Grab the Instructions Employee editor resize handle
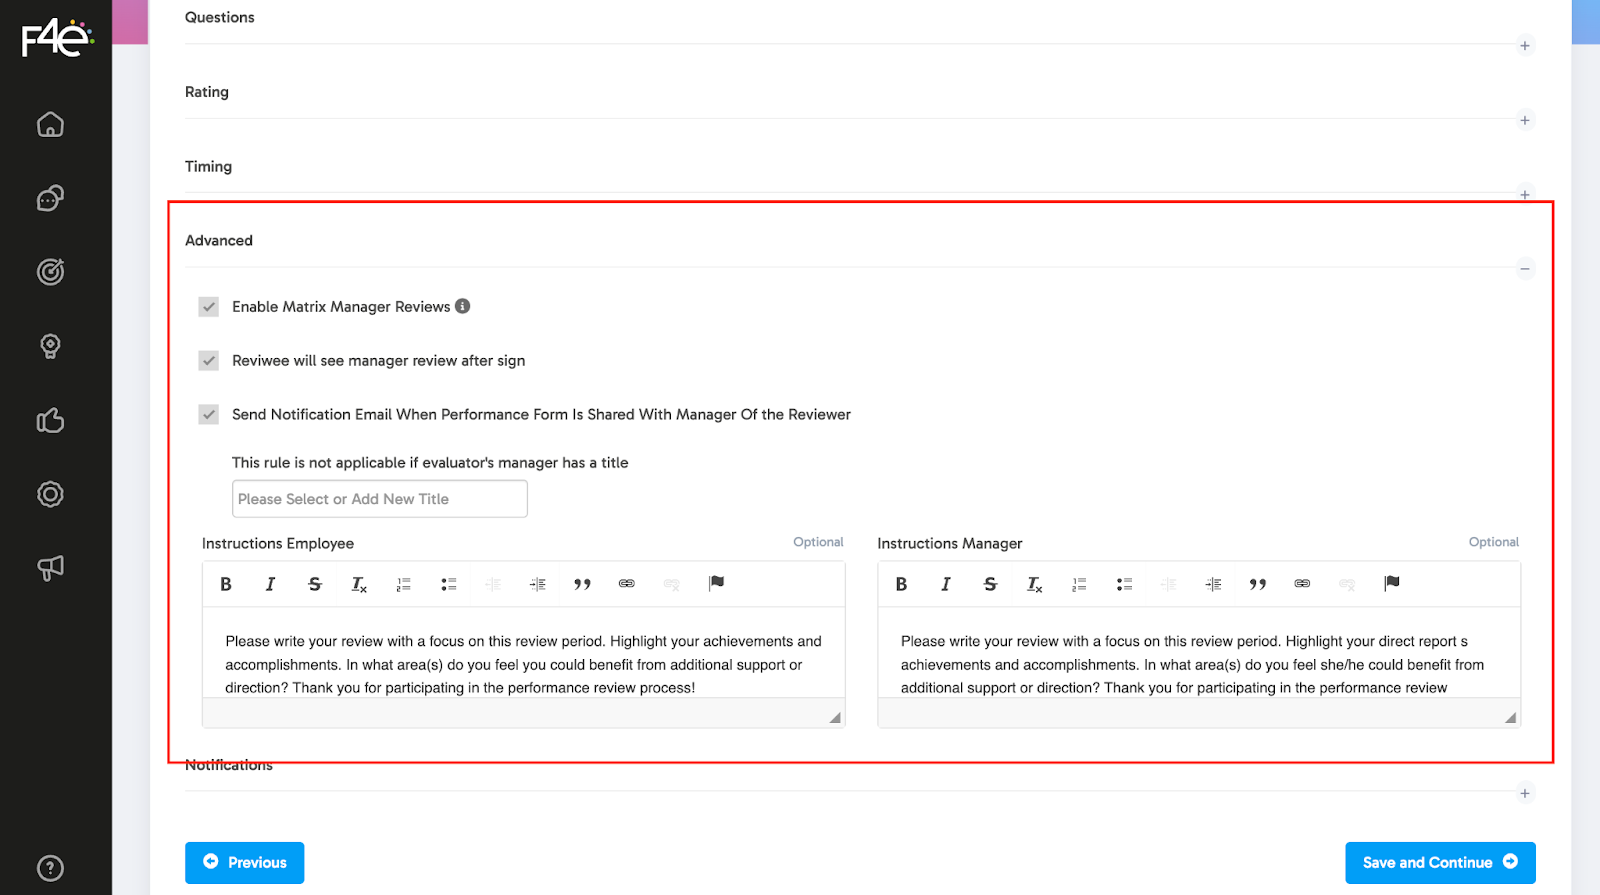The width and height of the screenshot is (1600, 895). [835, 718]
